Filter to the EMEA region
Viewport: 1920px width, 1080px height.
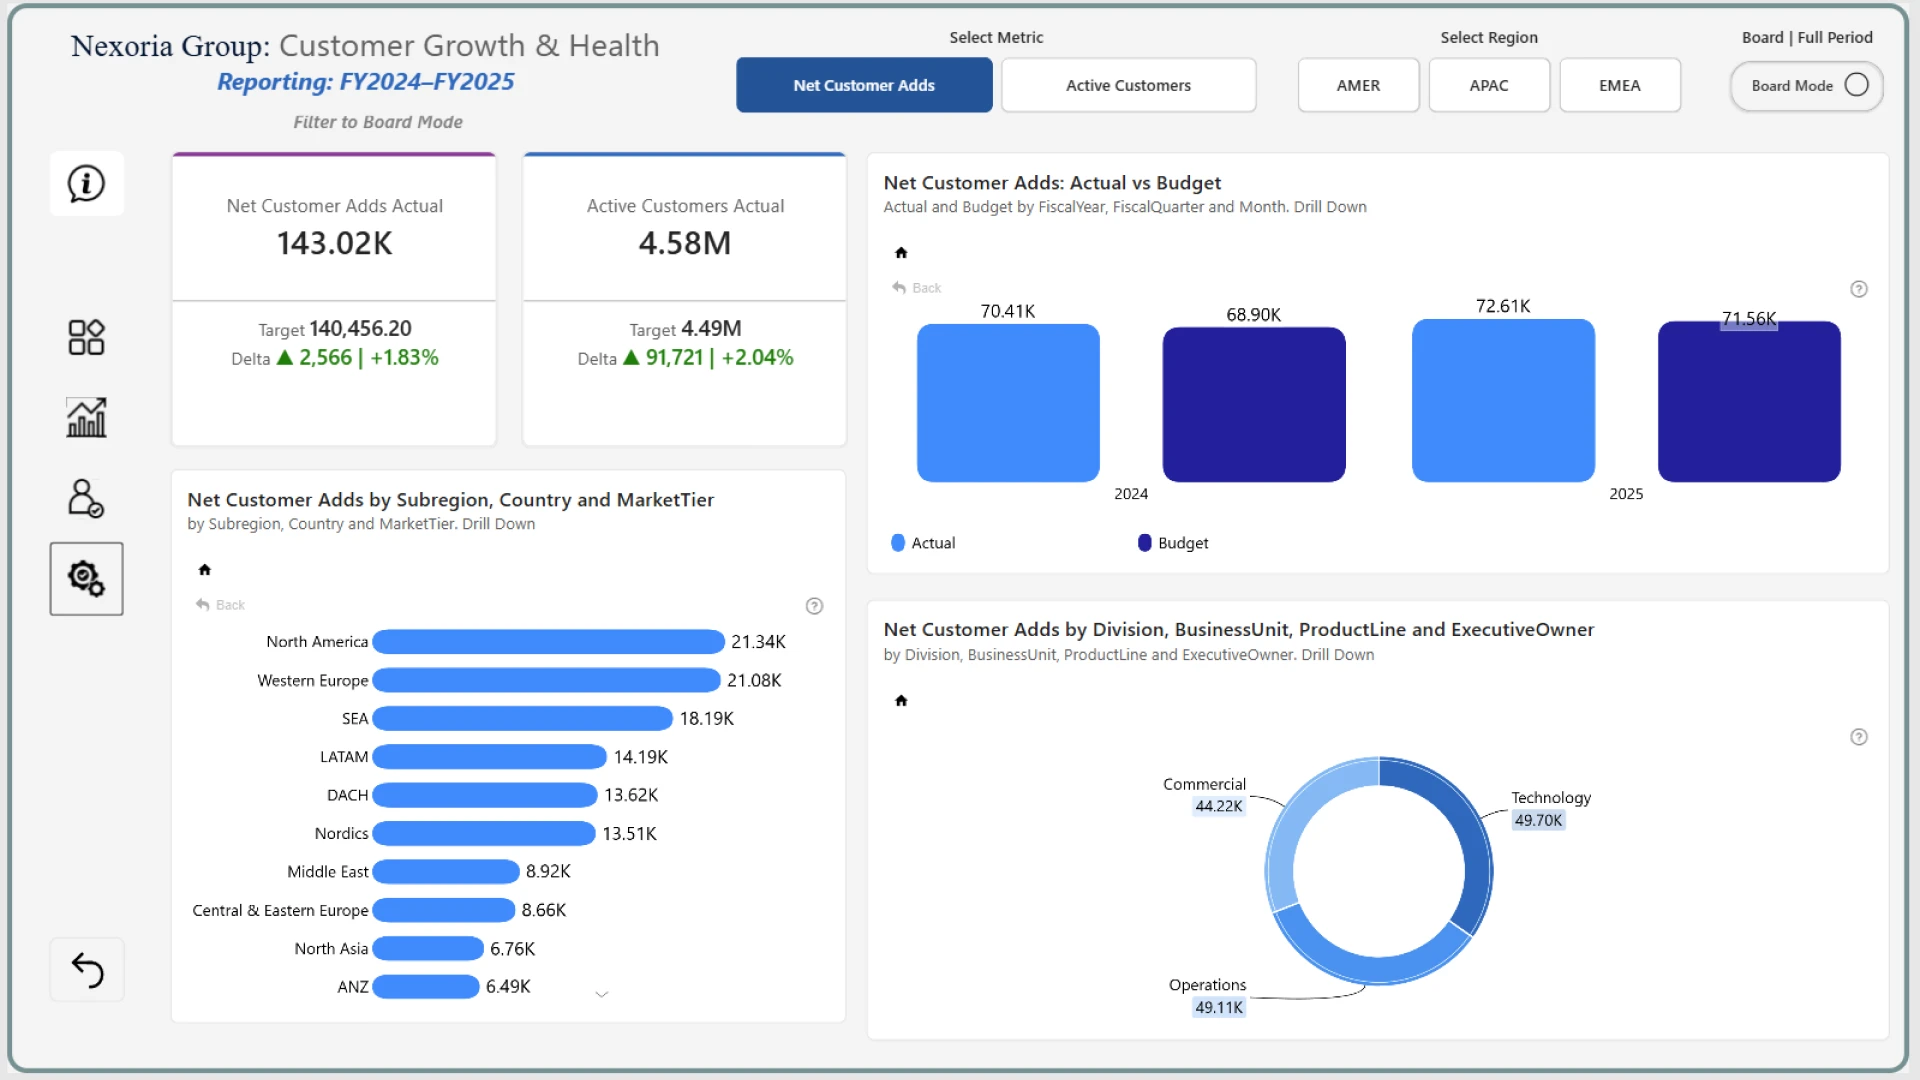point(1619,85)
